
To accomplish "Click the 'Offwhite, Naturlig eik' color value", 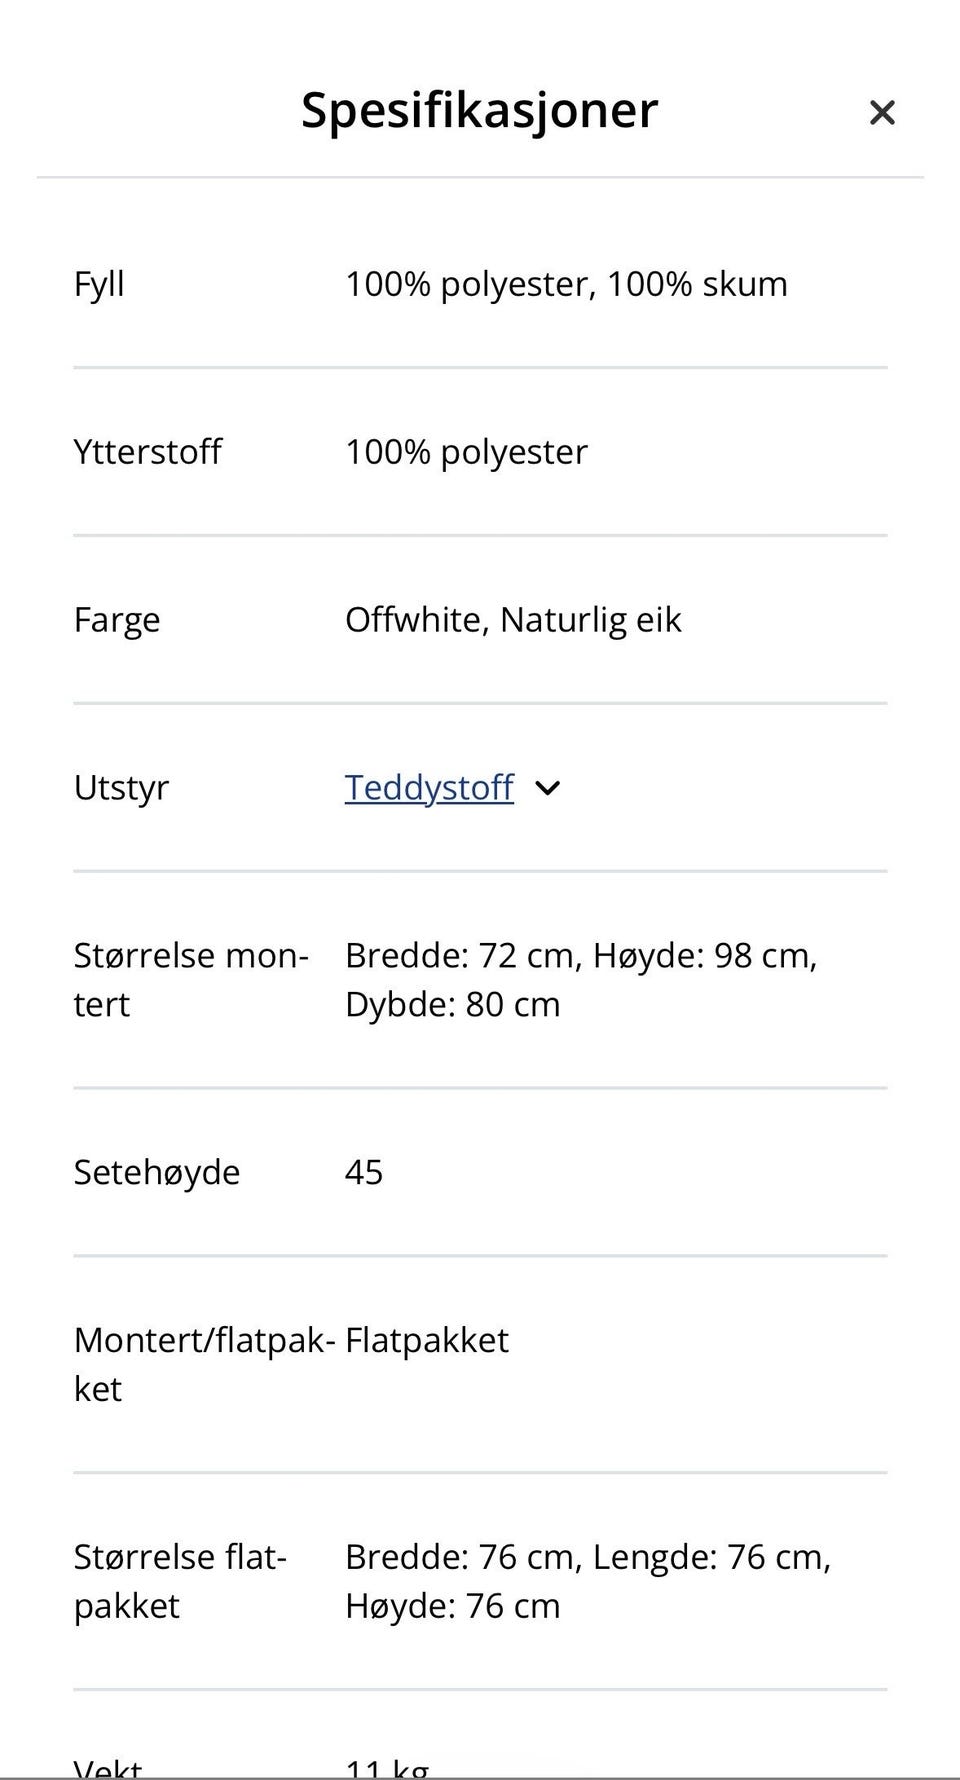I will point(513,620).
